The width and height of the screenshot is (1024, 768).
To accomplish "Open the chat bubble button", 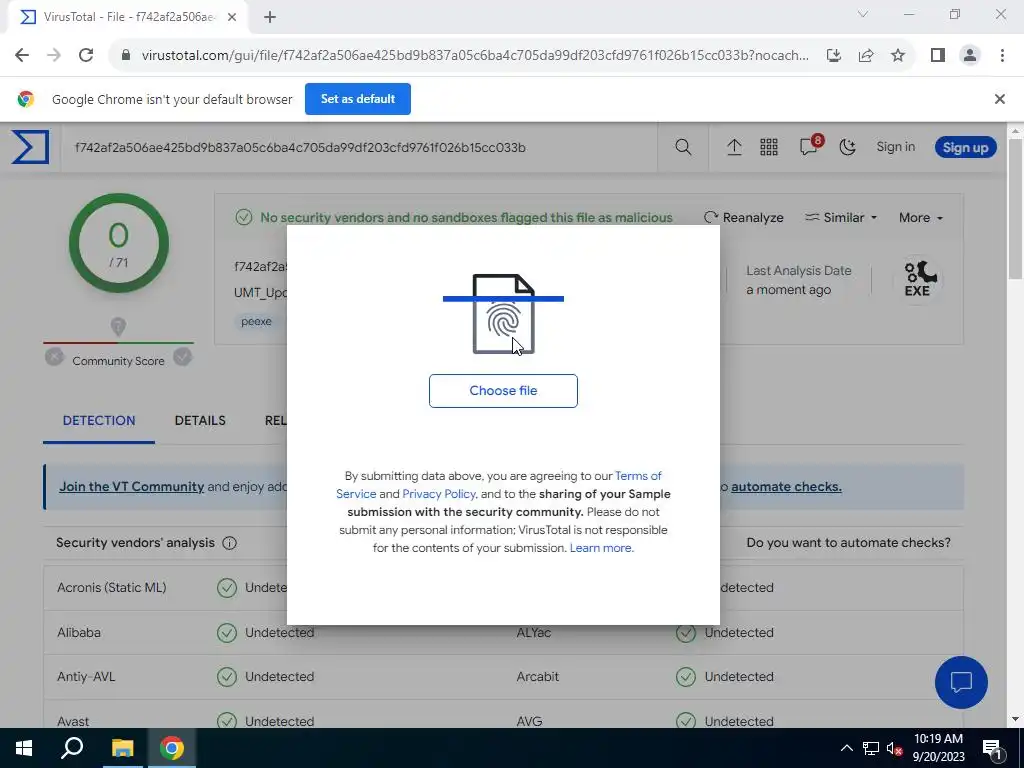I will [x=961, y=682].
